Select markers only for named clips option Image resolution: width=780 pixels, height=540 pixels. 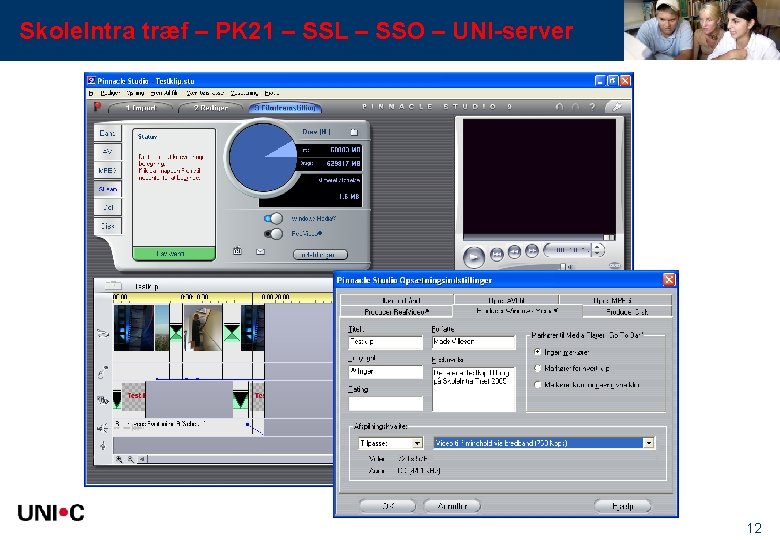tap(537, 385)
